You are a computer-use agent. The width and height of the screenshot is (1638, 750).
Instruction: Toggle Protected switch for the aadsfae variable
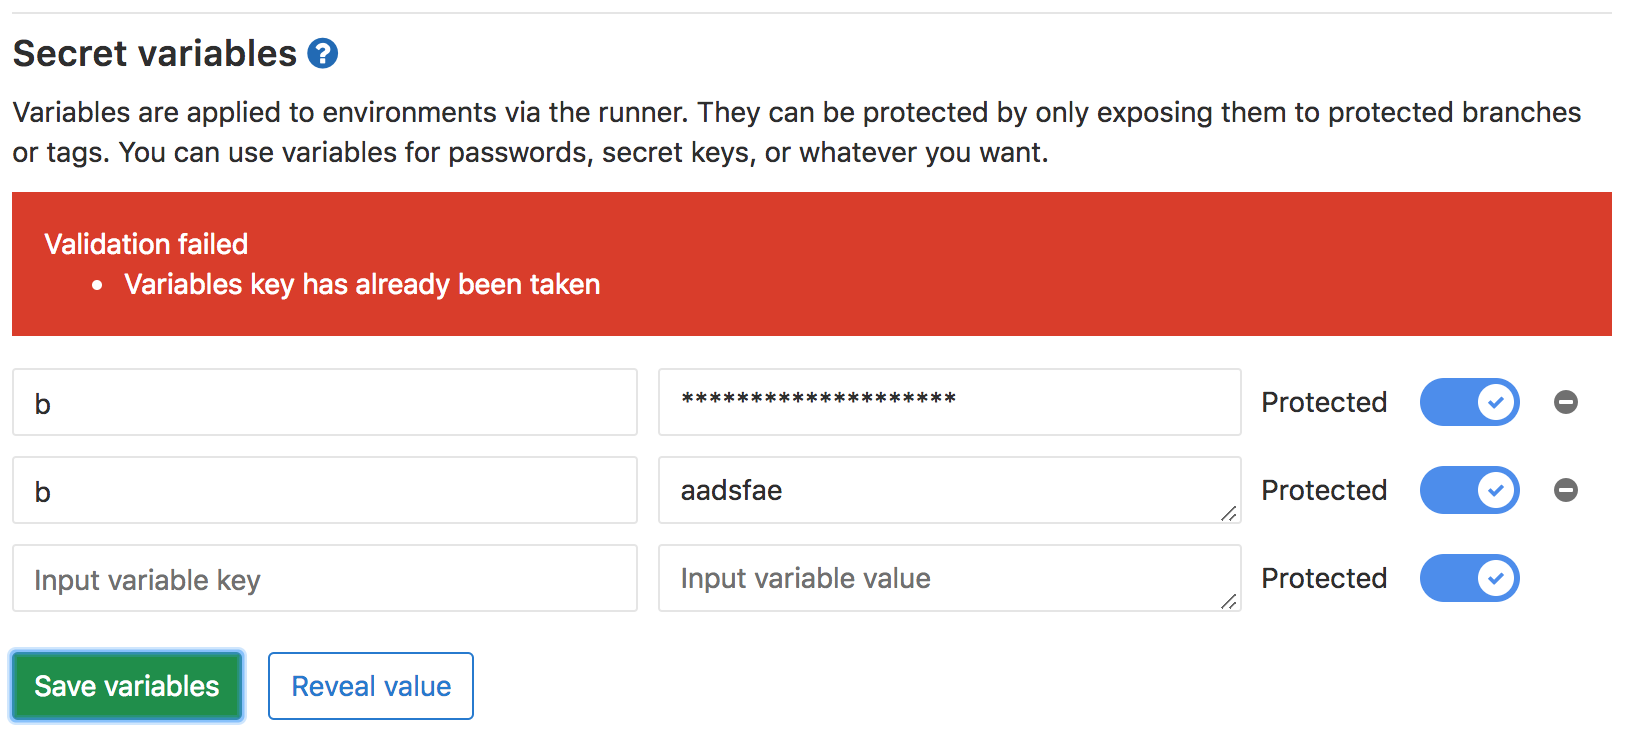coord(1469,490)
